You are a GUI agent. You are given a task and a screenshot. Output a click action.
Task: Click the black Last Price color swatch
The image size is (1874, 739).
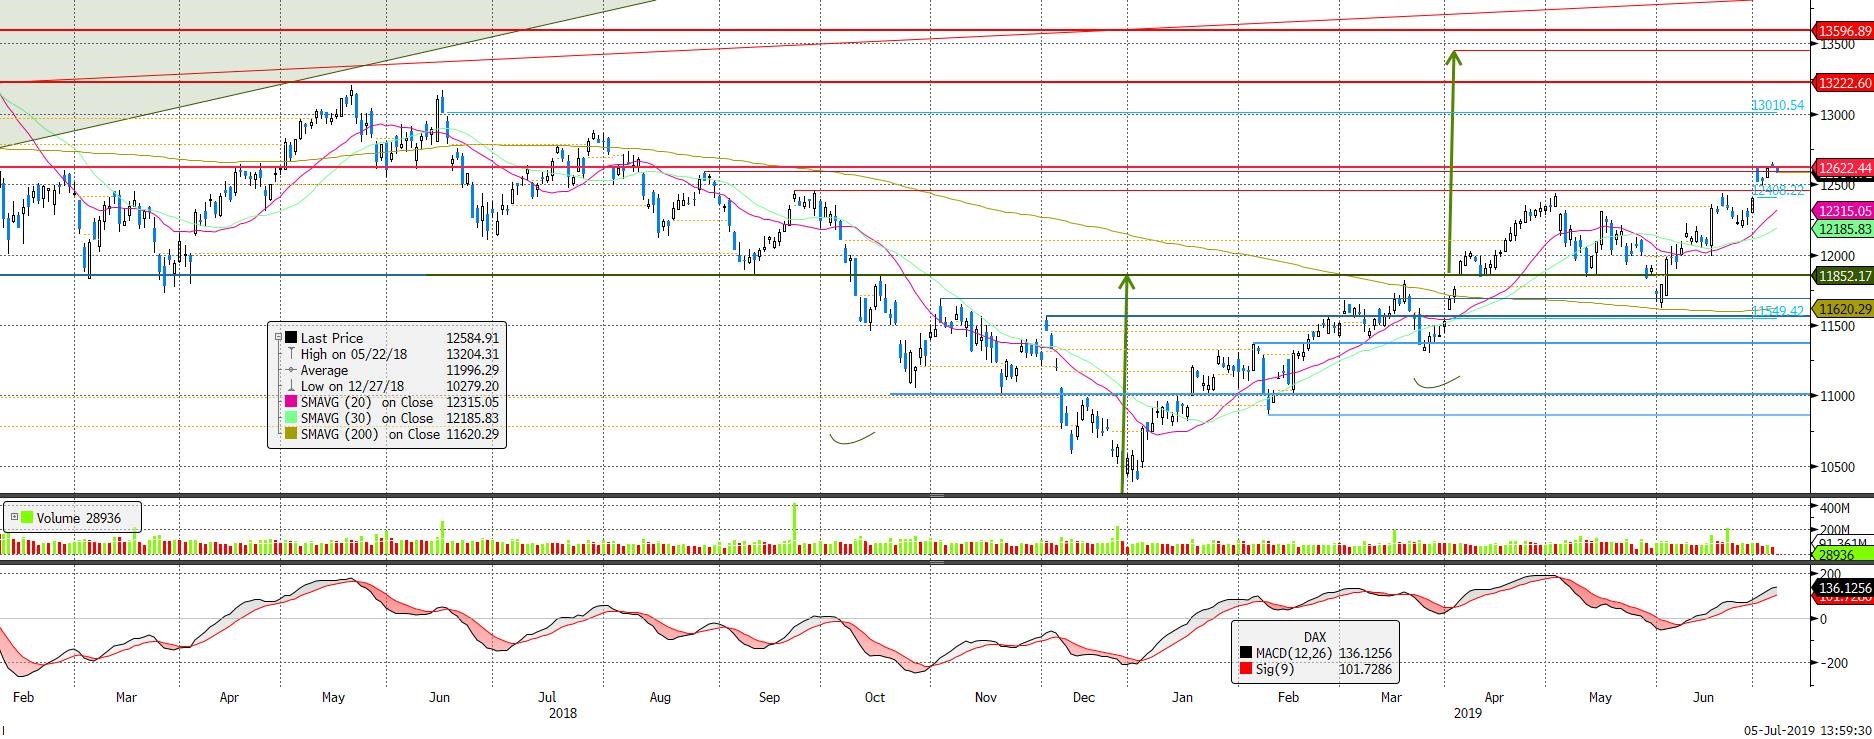click(x=291, y=338)
